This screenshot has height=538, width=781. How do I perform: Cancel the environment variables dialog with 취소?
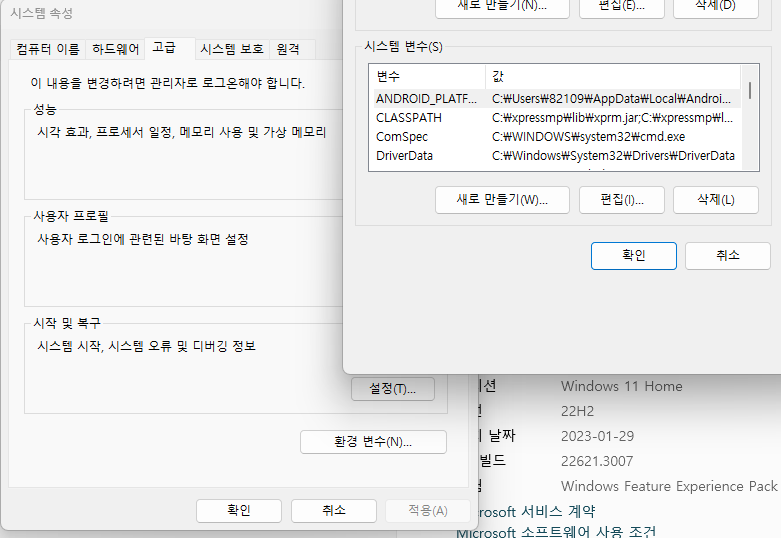pos(727,256)
